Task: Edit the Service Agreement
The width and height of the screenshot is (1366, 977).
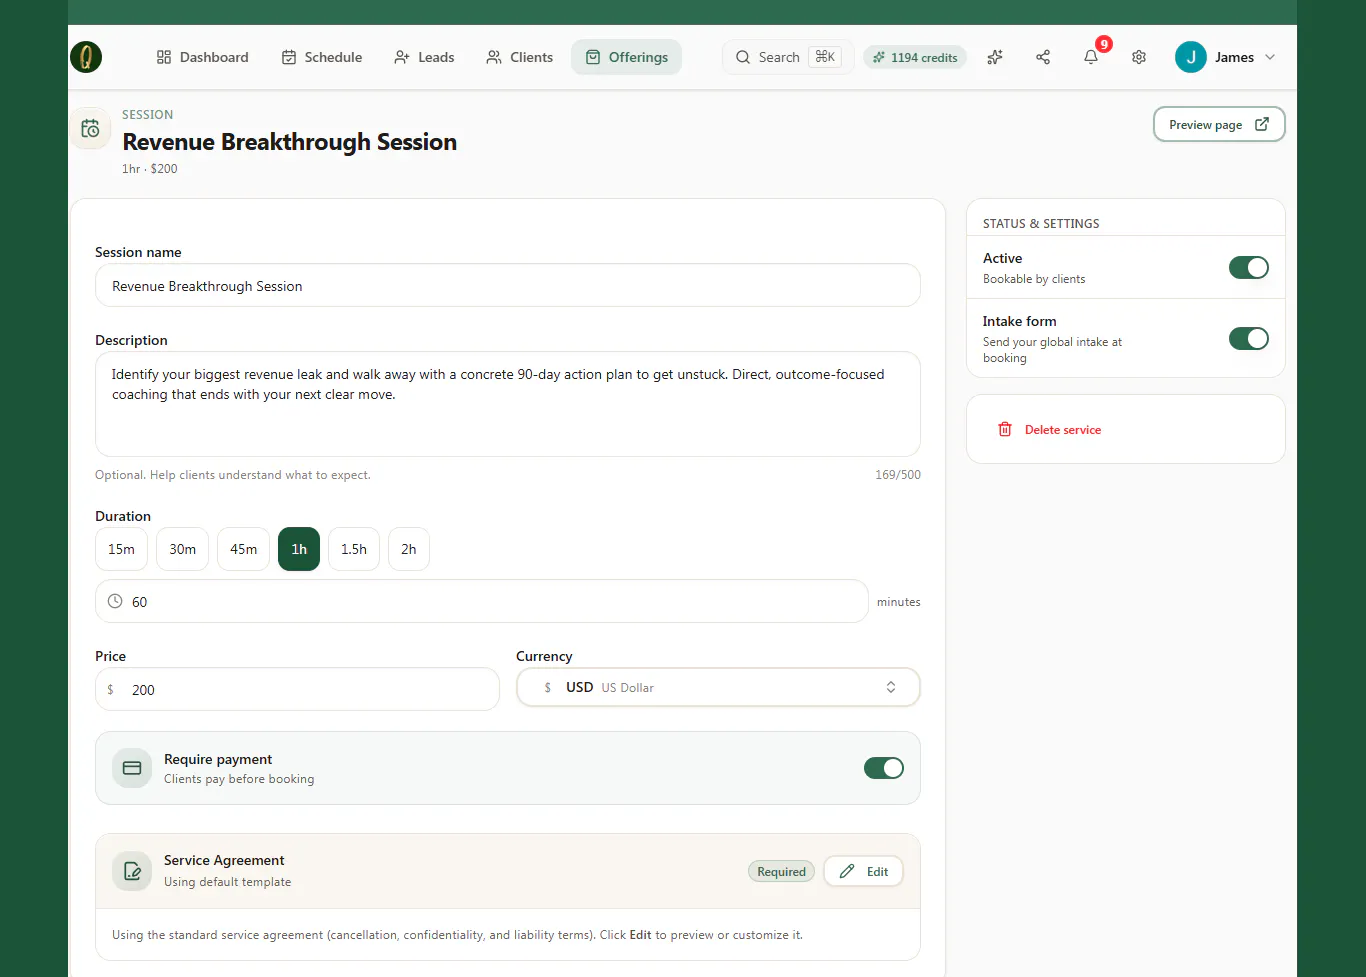Action: click(864, 871)
